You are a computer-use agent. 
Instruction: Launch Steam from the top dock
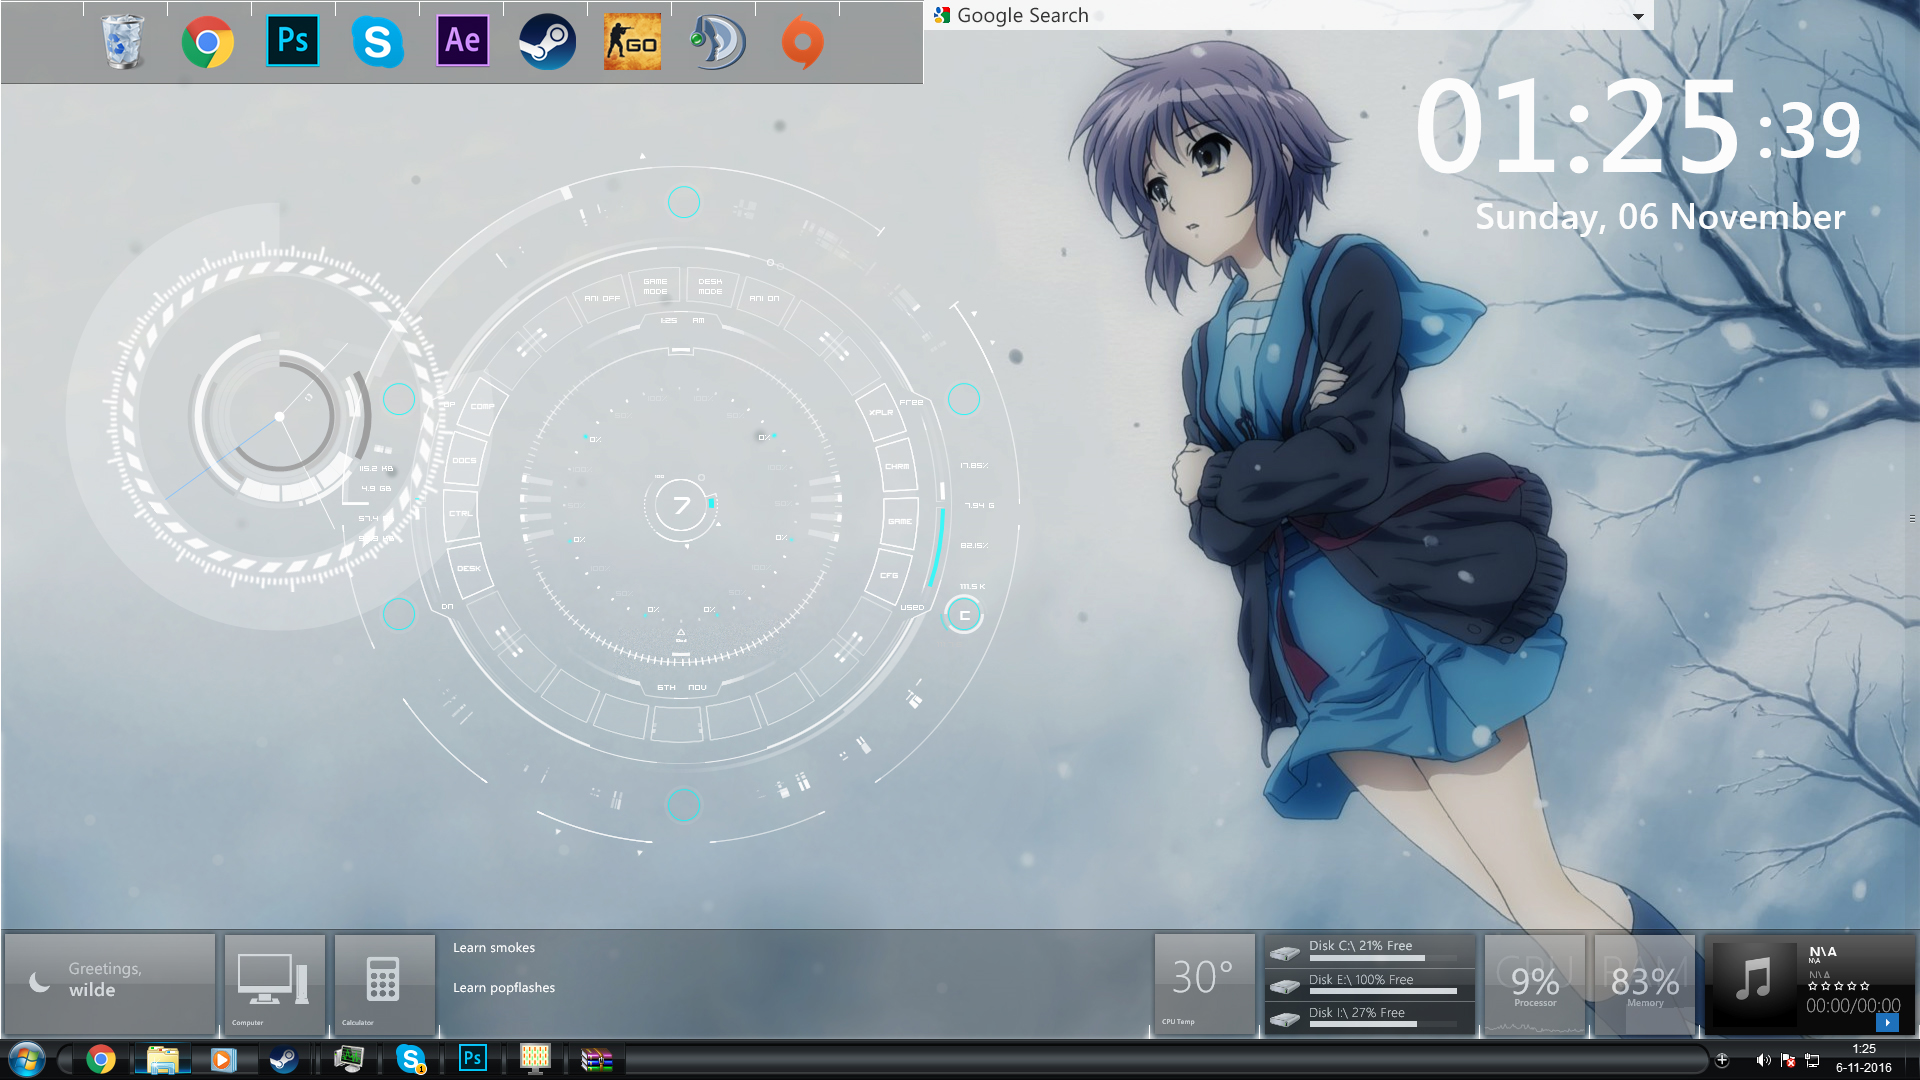[x=547, y=42]
